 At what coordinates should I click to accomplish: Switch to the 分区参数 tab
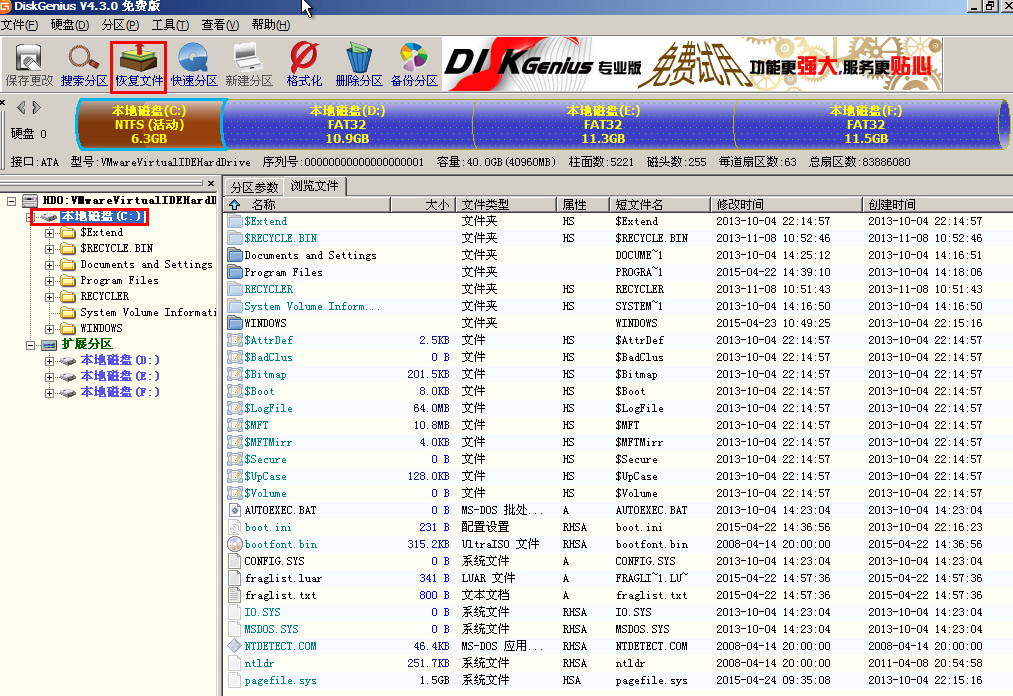coord(254,187)
